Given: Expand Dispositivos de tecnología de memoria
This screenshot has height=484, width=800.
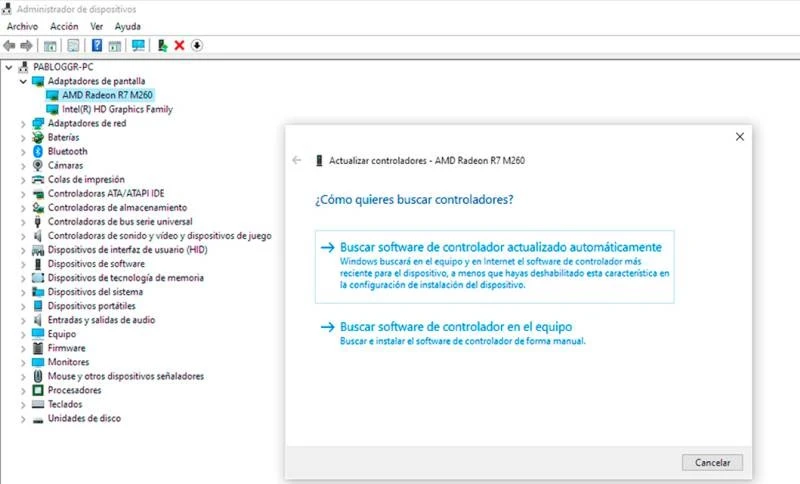Looking at the screenshot, I should 23,278.
